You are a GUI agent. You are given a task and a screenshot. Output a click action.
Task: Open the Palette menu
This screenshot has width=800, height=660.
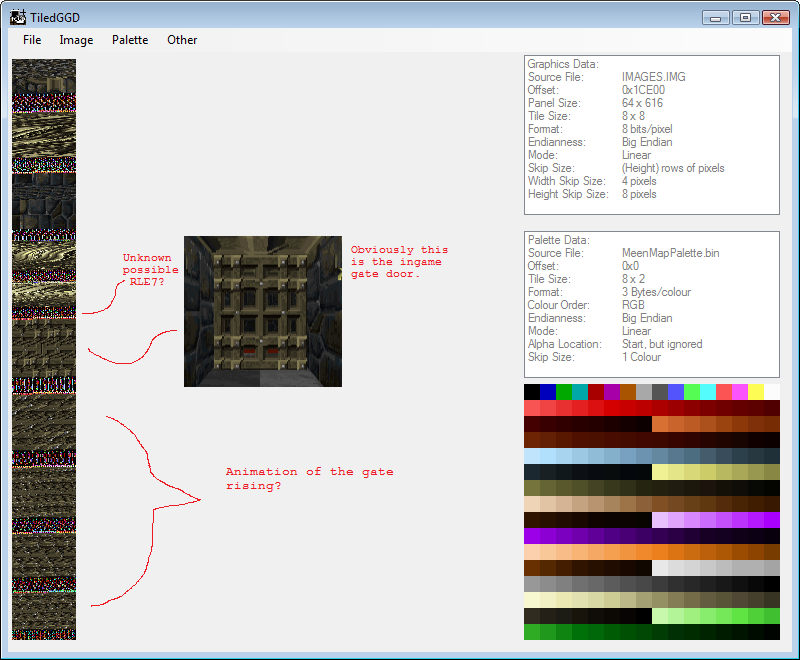point(130,40)
